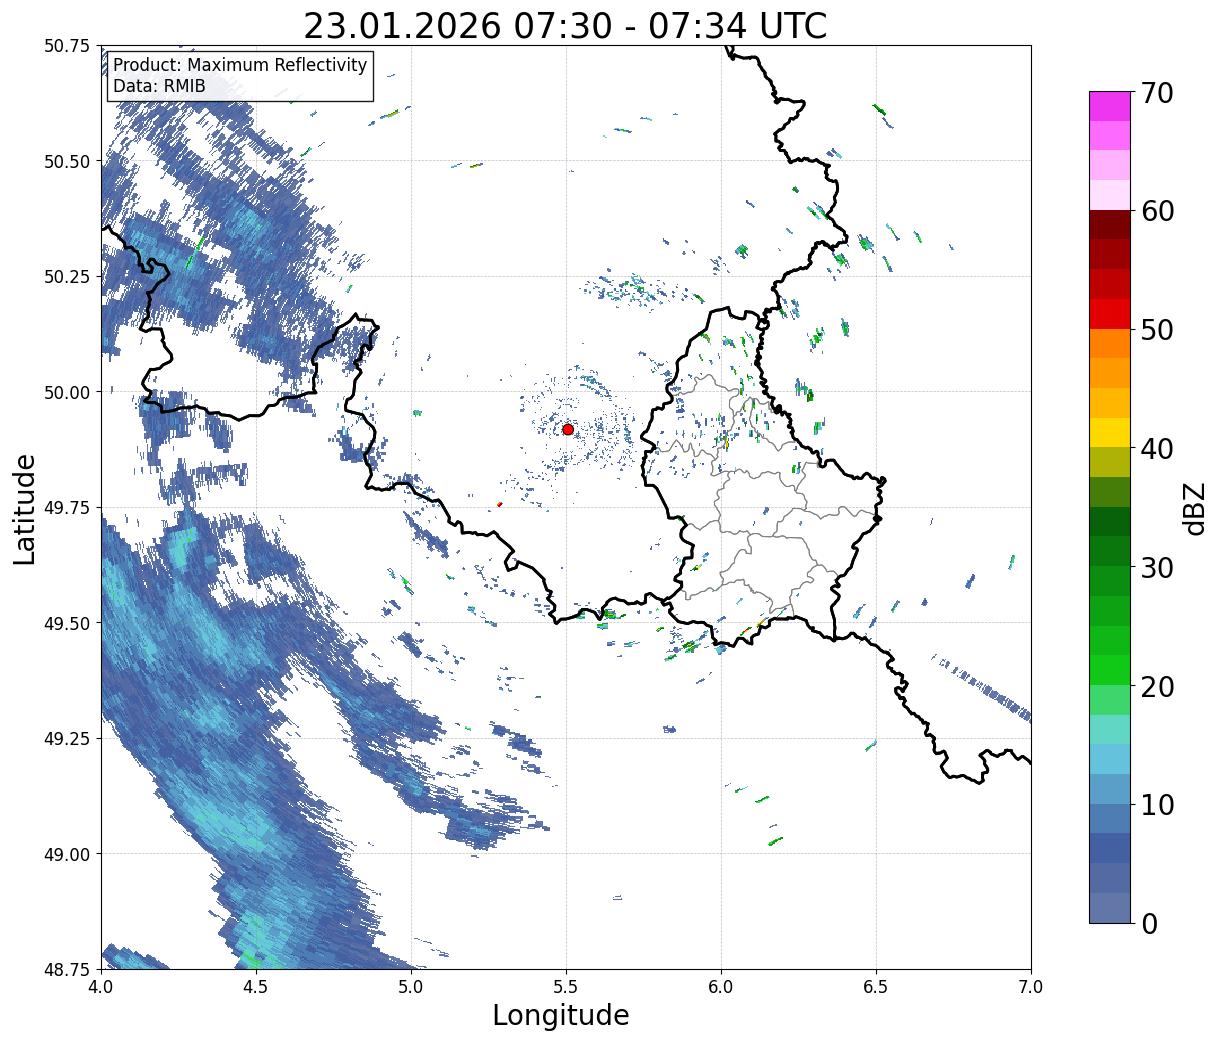Click the latitude tick label 50.50
1219x1040 pixels.
(x=67, y=161)
